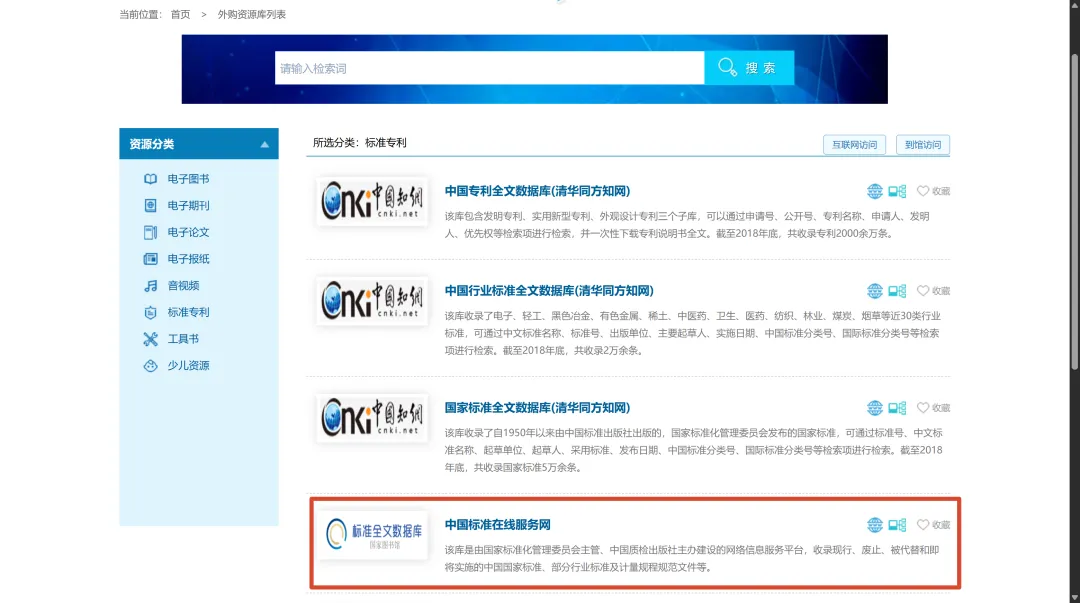Select the 少儿资源 icon
Screen dimensions: 1080x603
point(150,366)
